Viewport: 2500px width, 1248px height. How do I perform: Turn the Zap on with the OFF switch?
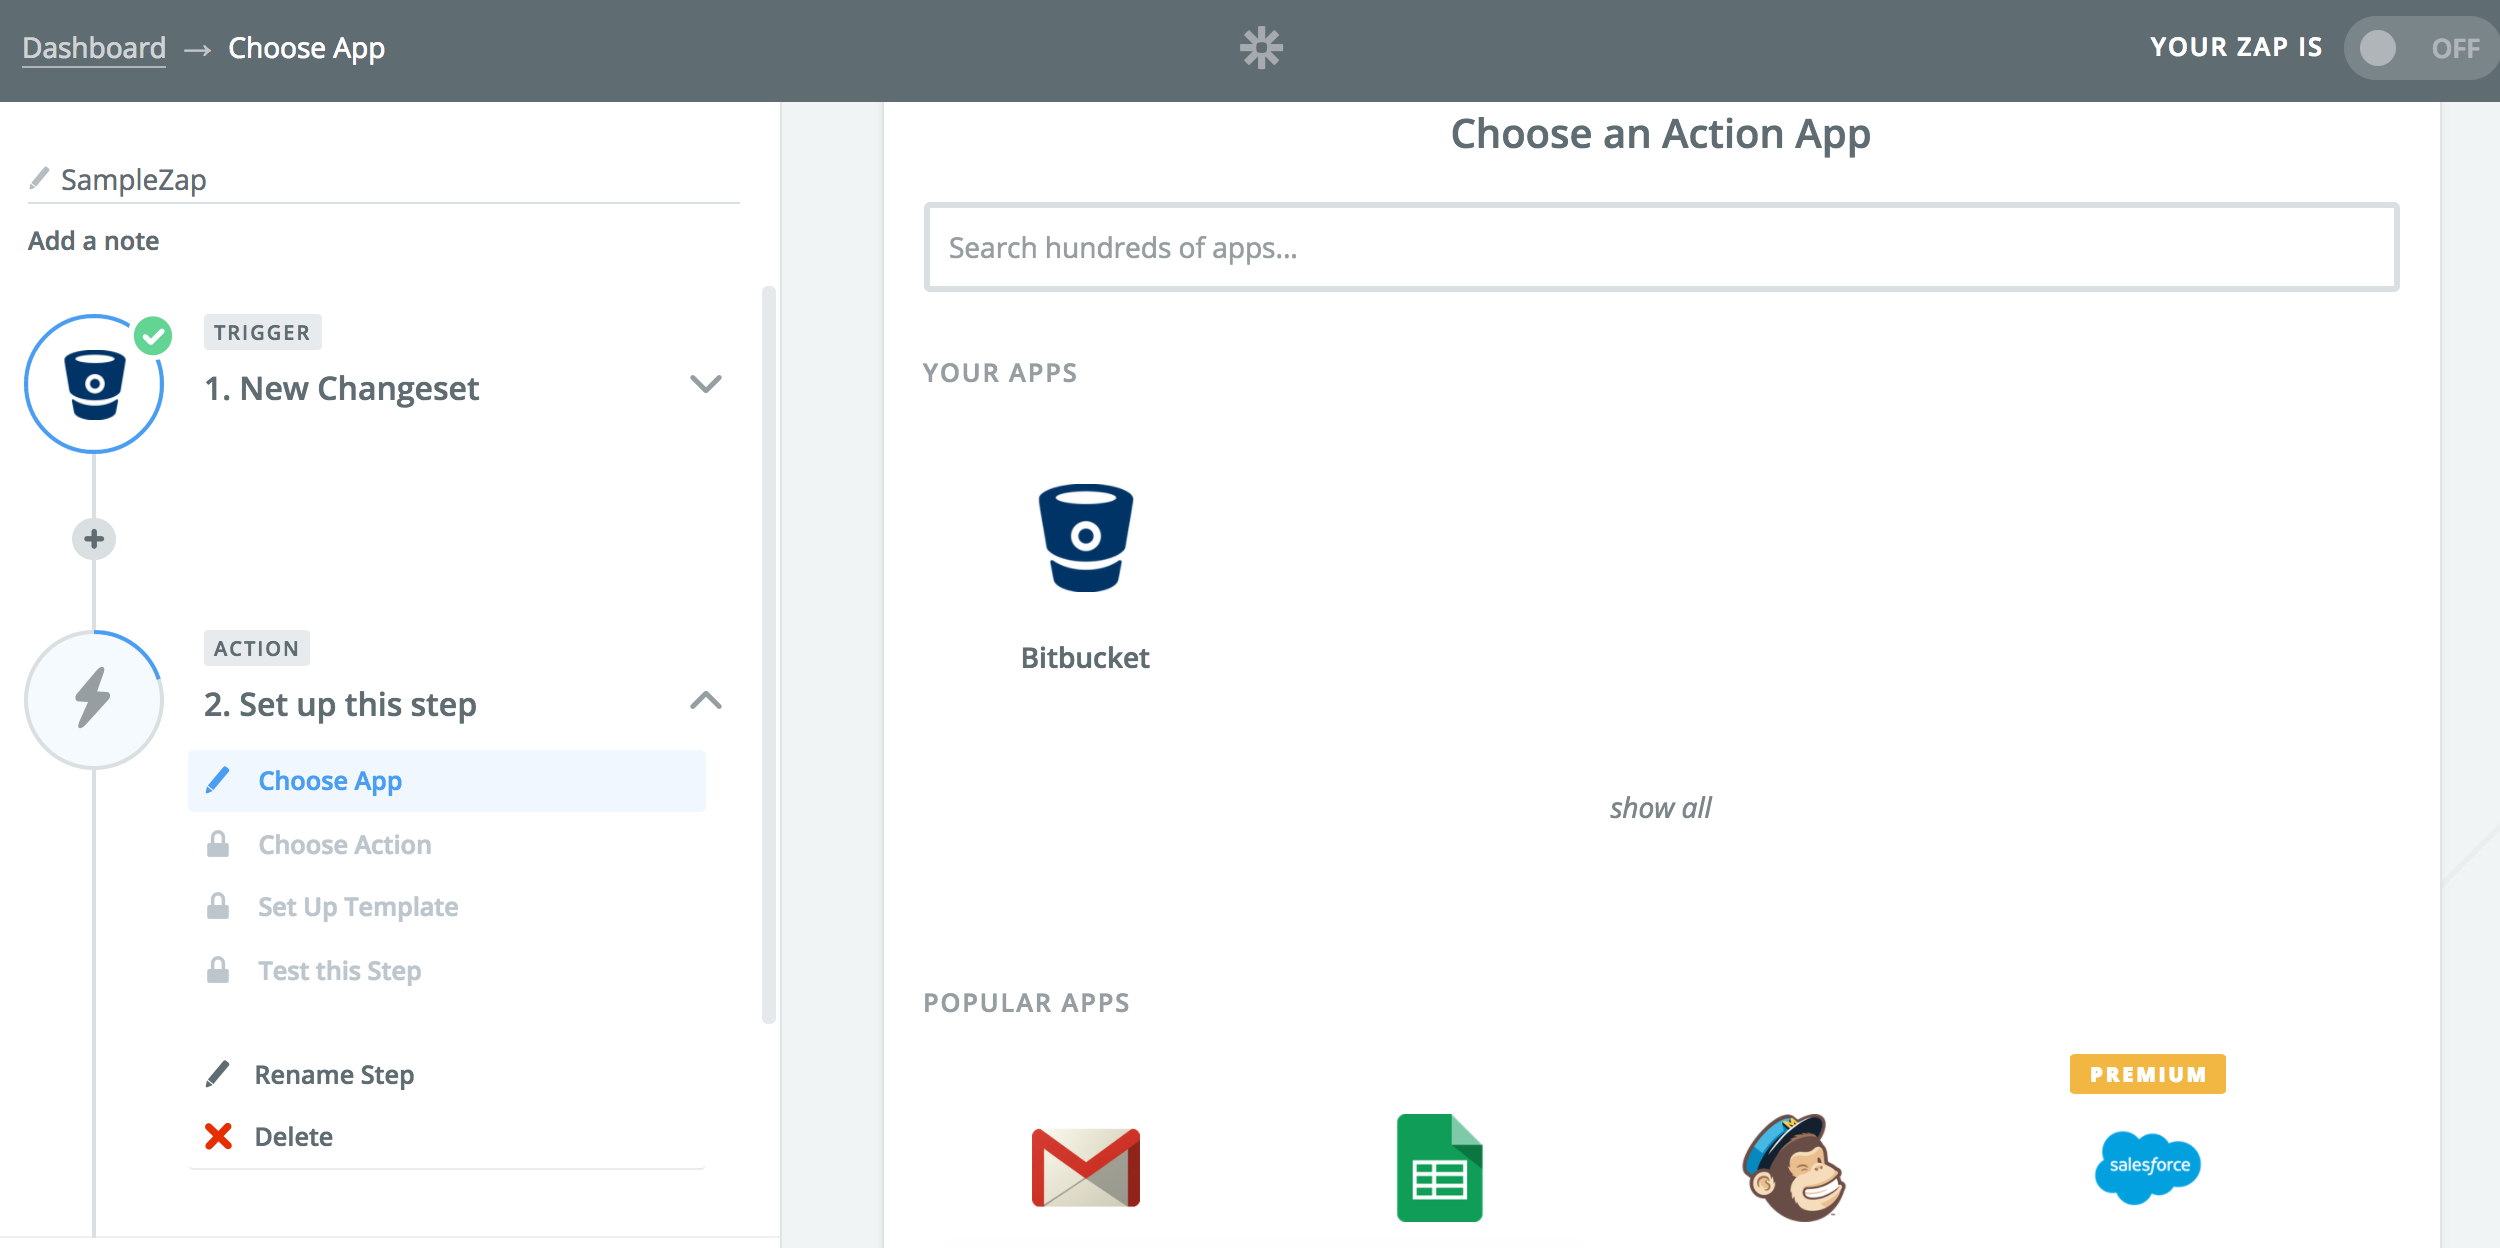(2420, 48)
